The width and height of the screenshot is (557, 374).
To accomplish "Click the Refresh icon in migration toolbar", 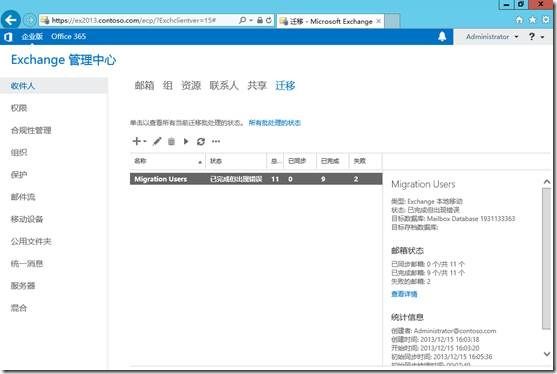I will click(x=201, y=141).
